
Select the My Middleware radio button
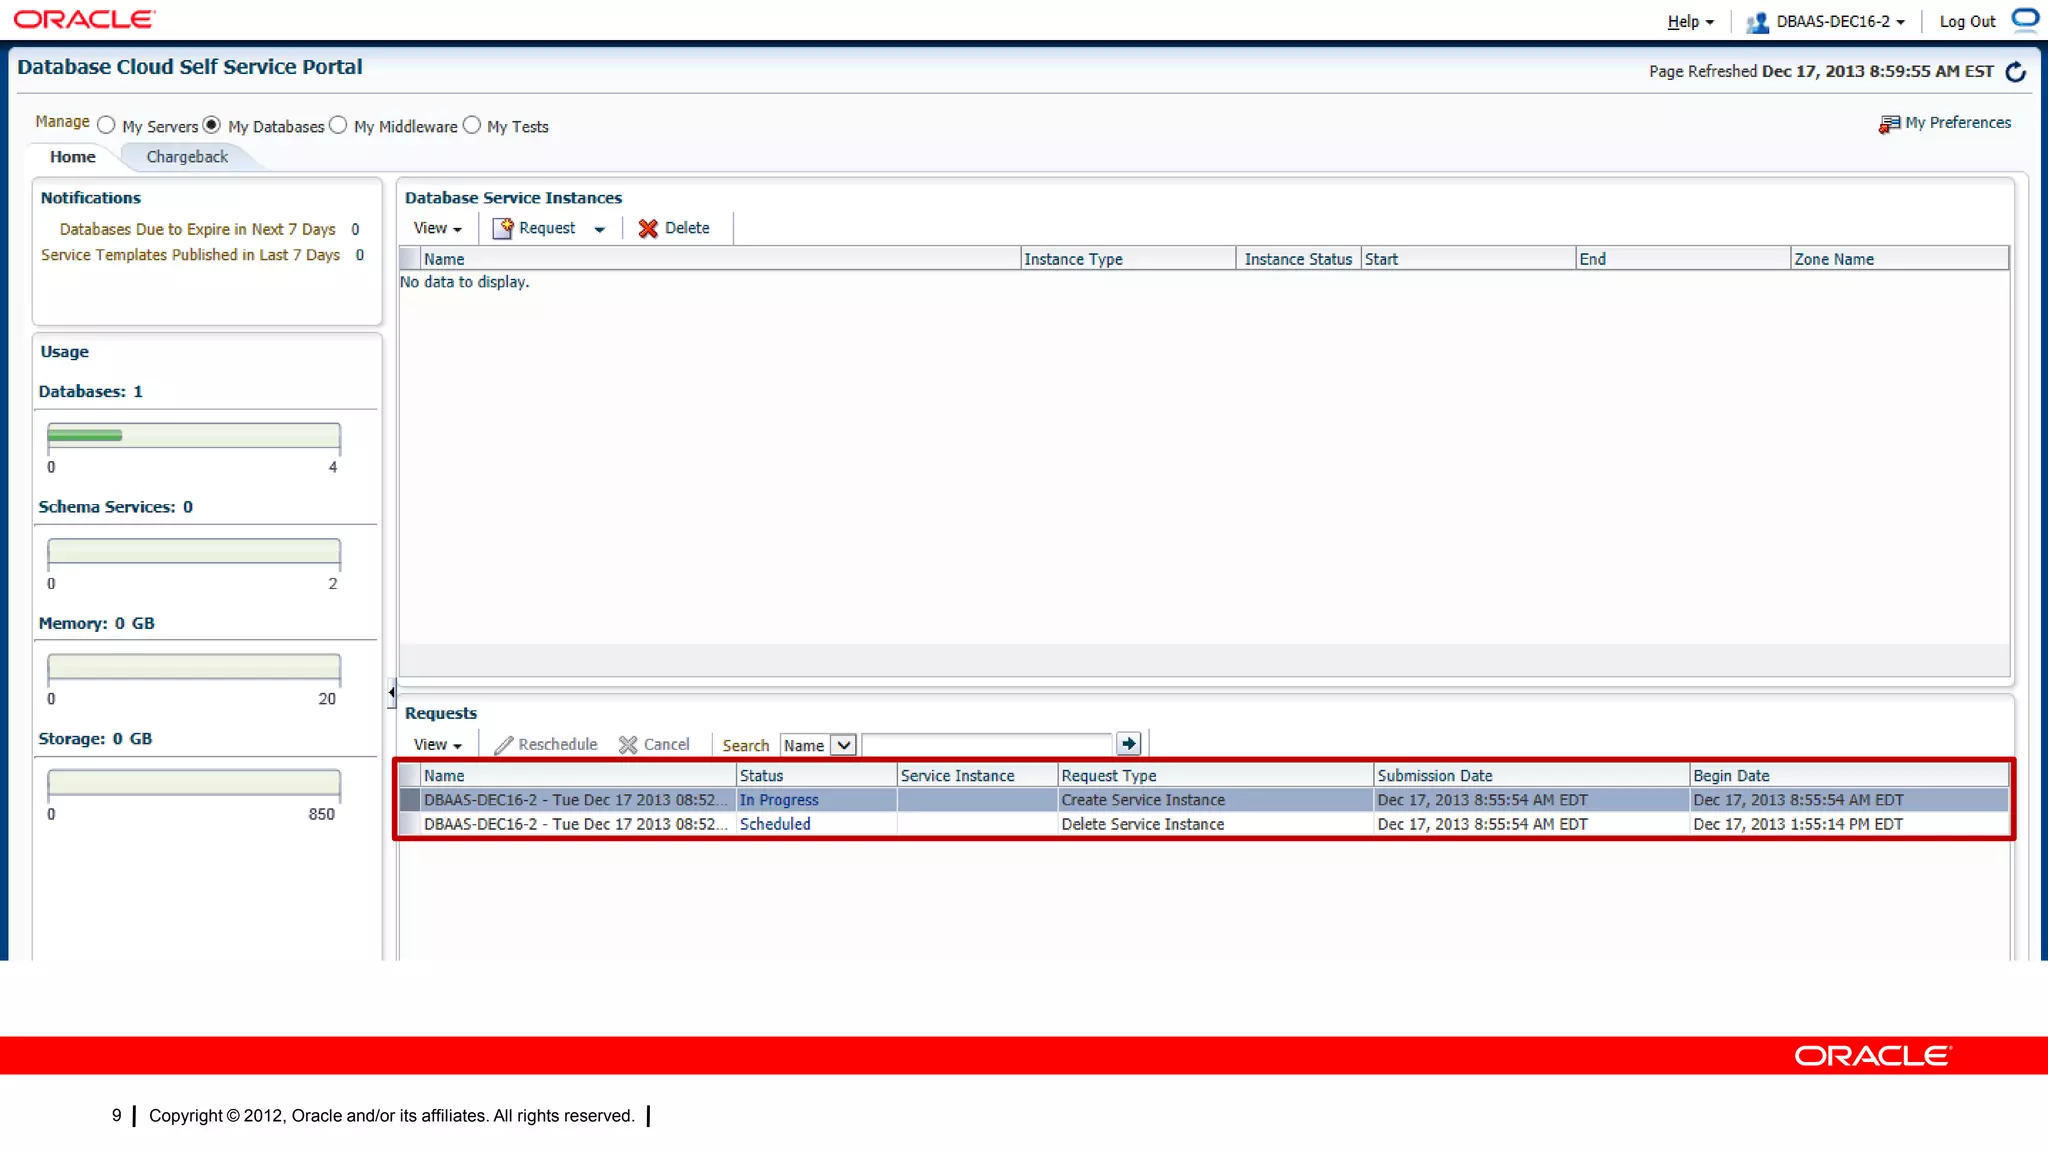[x=338, y=125]
